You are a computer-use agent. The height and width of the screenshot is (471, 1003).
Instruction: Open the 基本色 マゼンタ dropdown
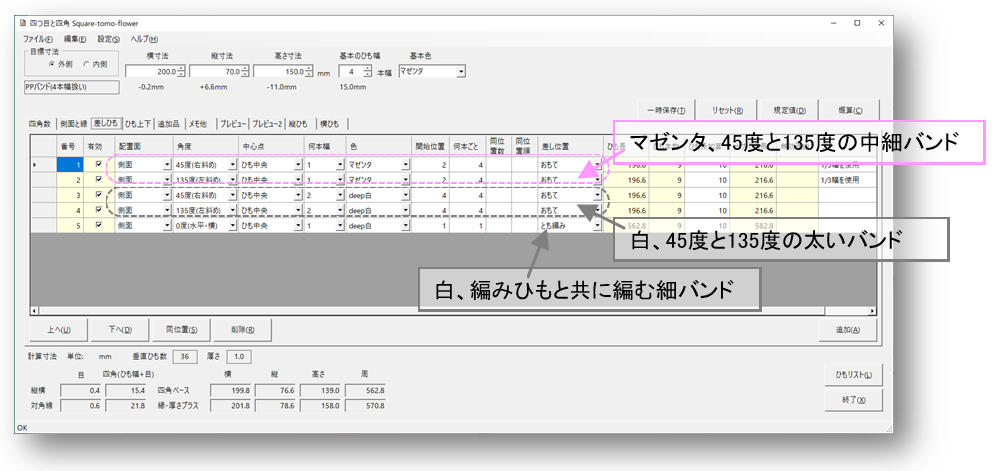(x=461, y=72)
